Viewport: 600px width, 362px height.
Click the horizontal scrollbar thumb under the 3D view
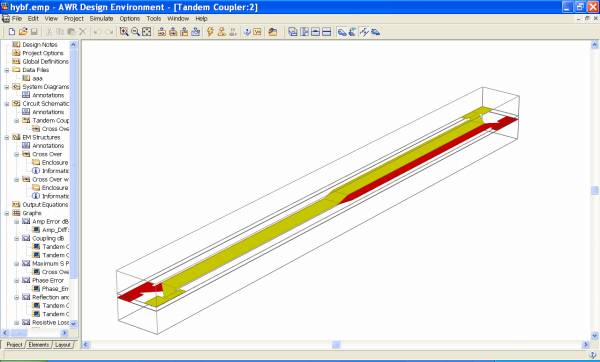pos(336,345)
